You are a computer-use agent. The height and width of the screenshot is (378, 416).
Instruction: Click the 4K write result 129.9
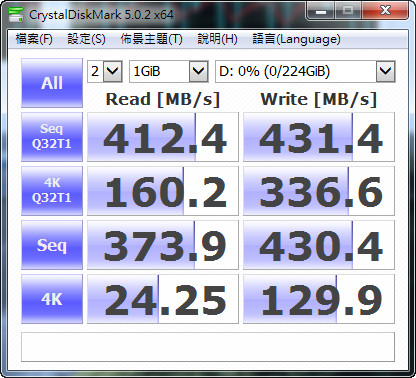[x=319, y=299]
